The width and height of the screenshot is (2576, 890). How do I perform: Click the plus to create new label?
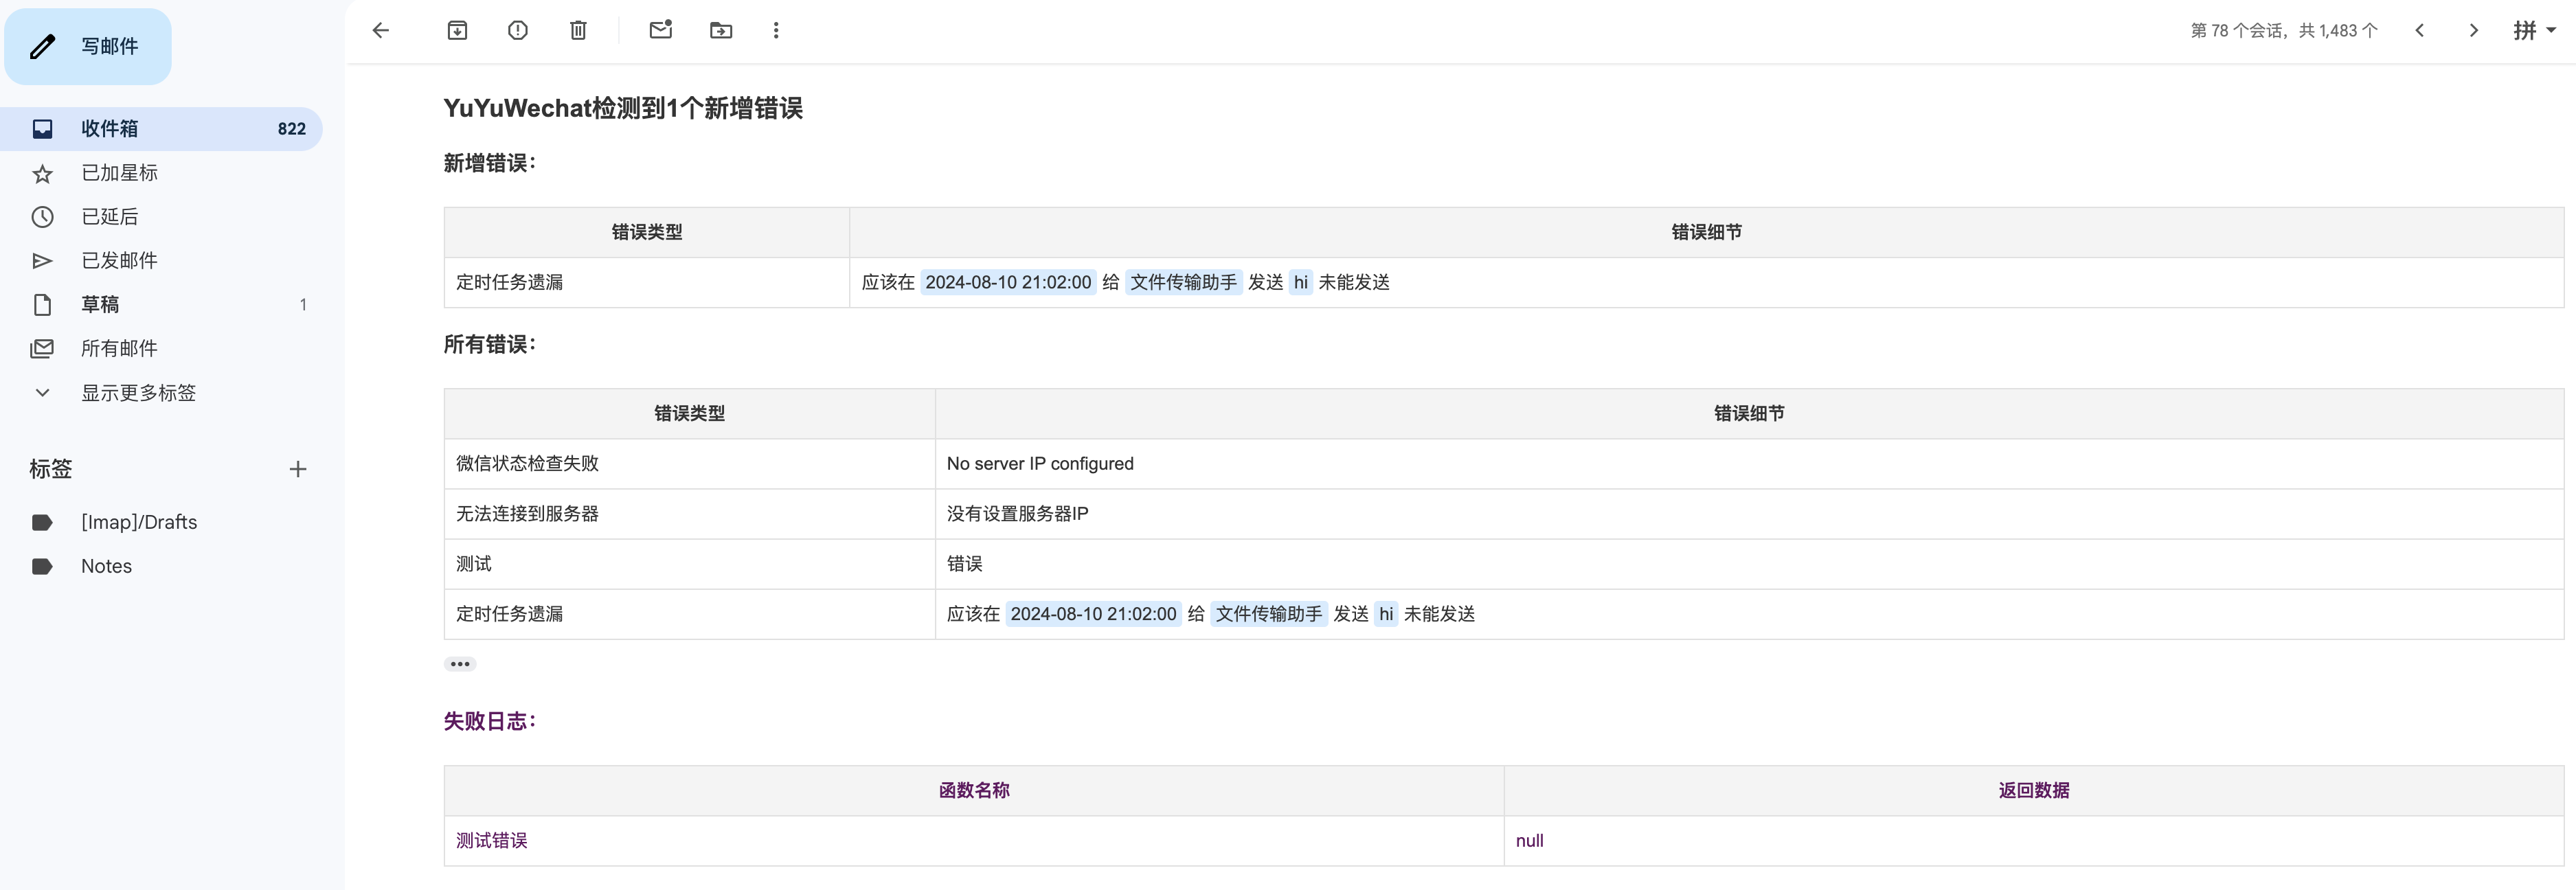298,469
